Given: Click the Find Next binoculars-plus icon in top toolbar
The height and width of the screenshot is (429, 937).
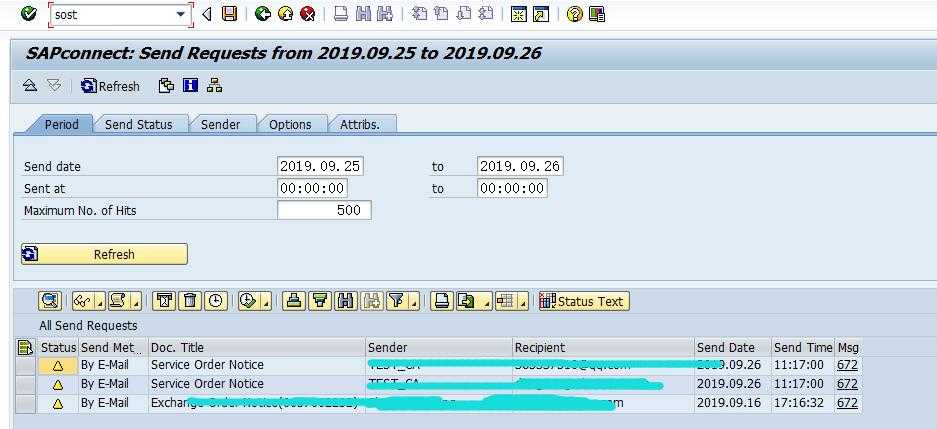Looking at the screenshot, I should [x=385, y=14].
